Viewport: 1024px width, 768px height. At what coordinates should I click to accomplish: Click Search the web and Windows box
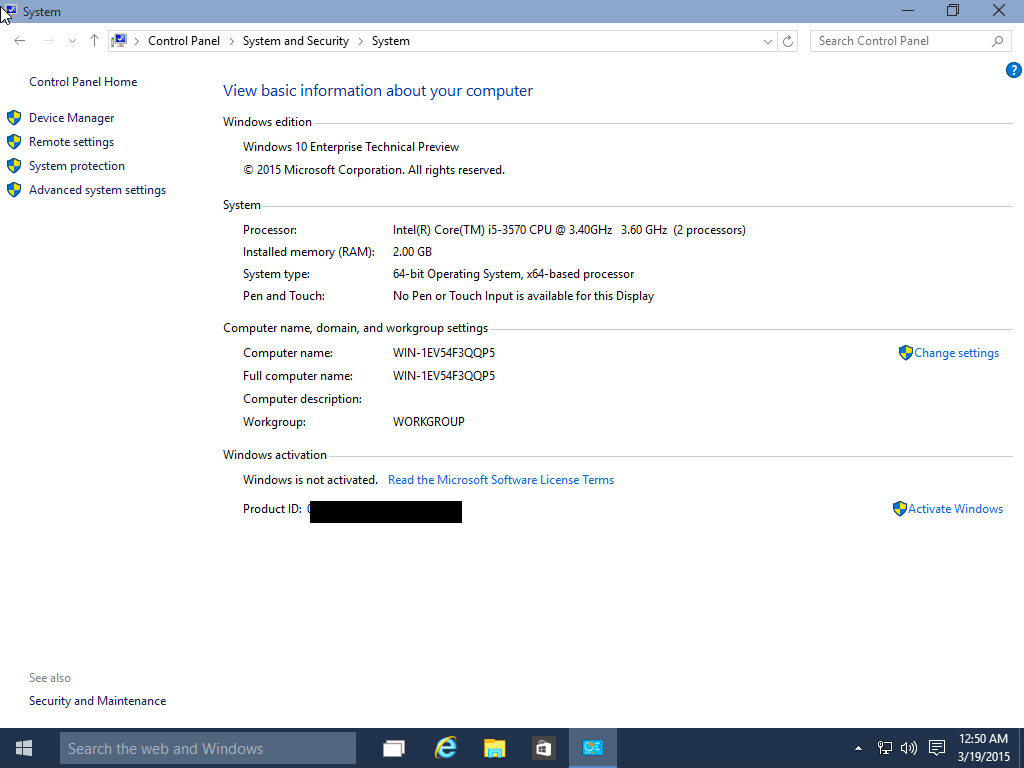(208, 748)
